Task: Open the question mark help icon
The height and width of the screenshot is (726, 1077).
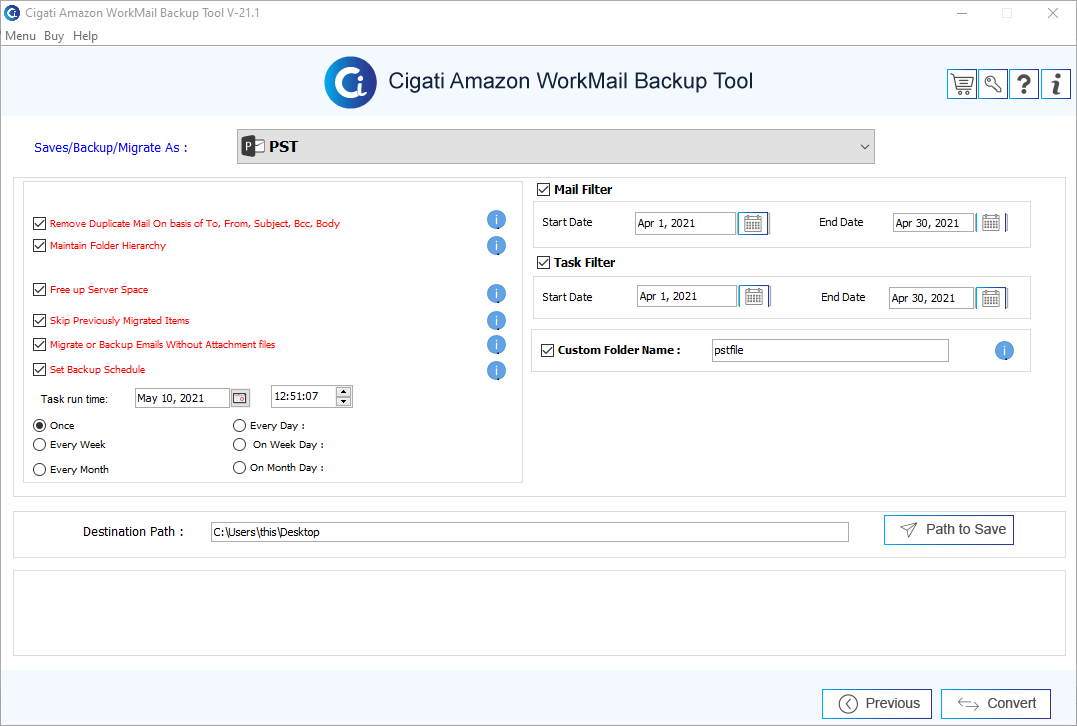Action: [1024, 84]
